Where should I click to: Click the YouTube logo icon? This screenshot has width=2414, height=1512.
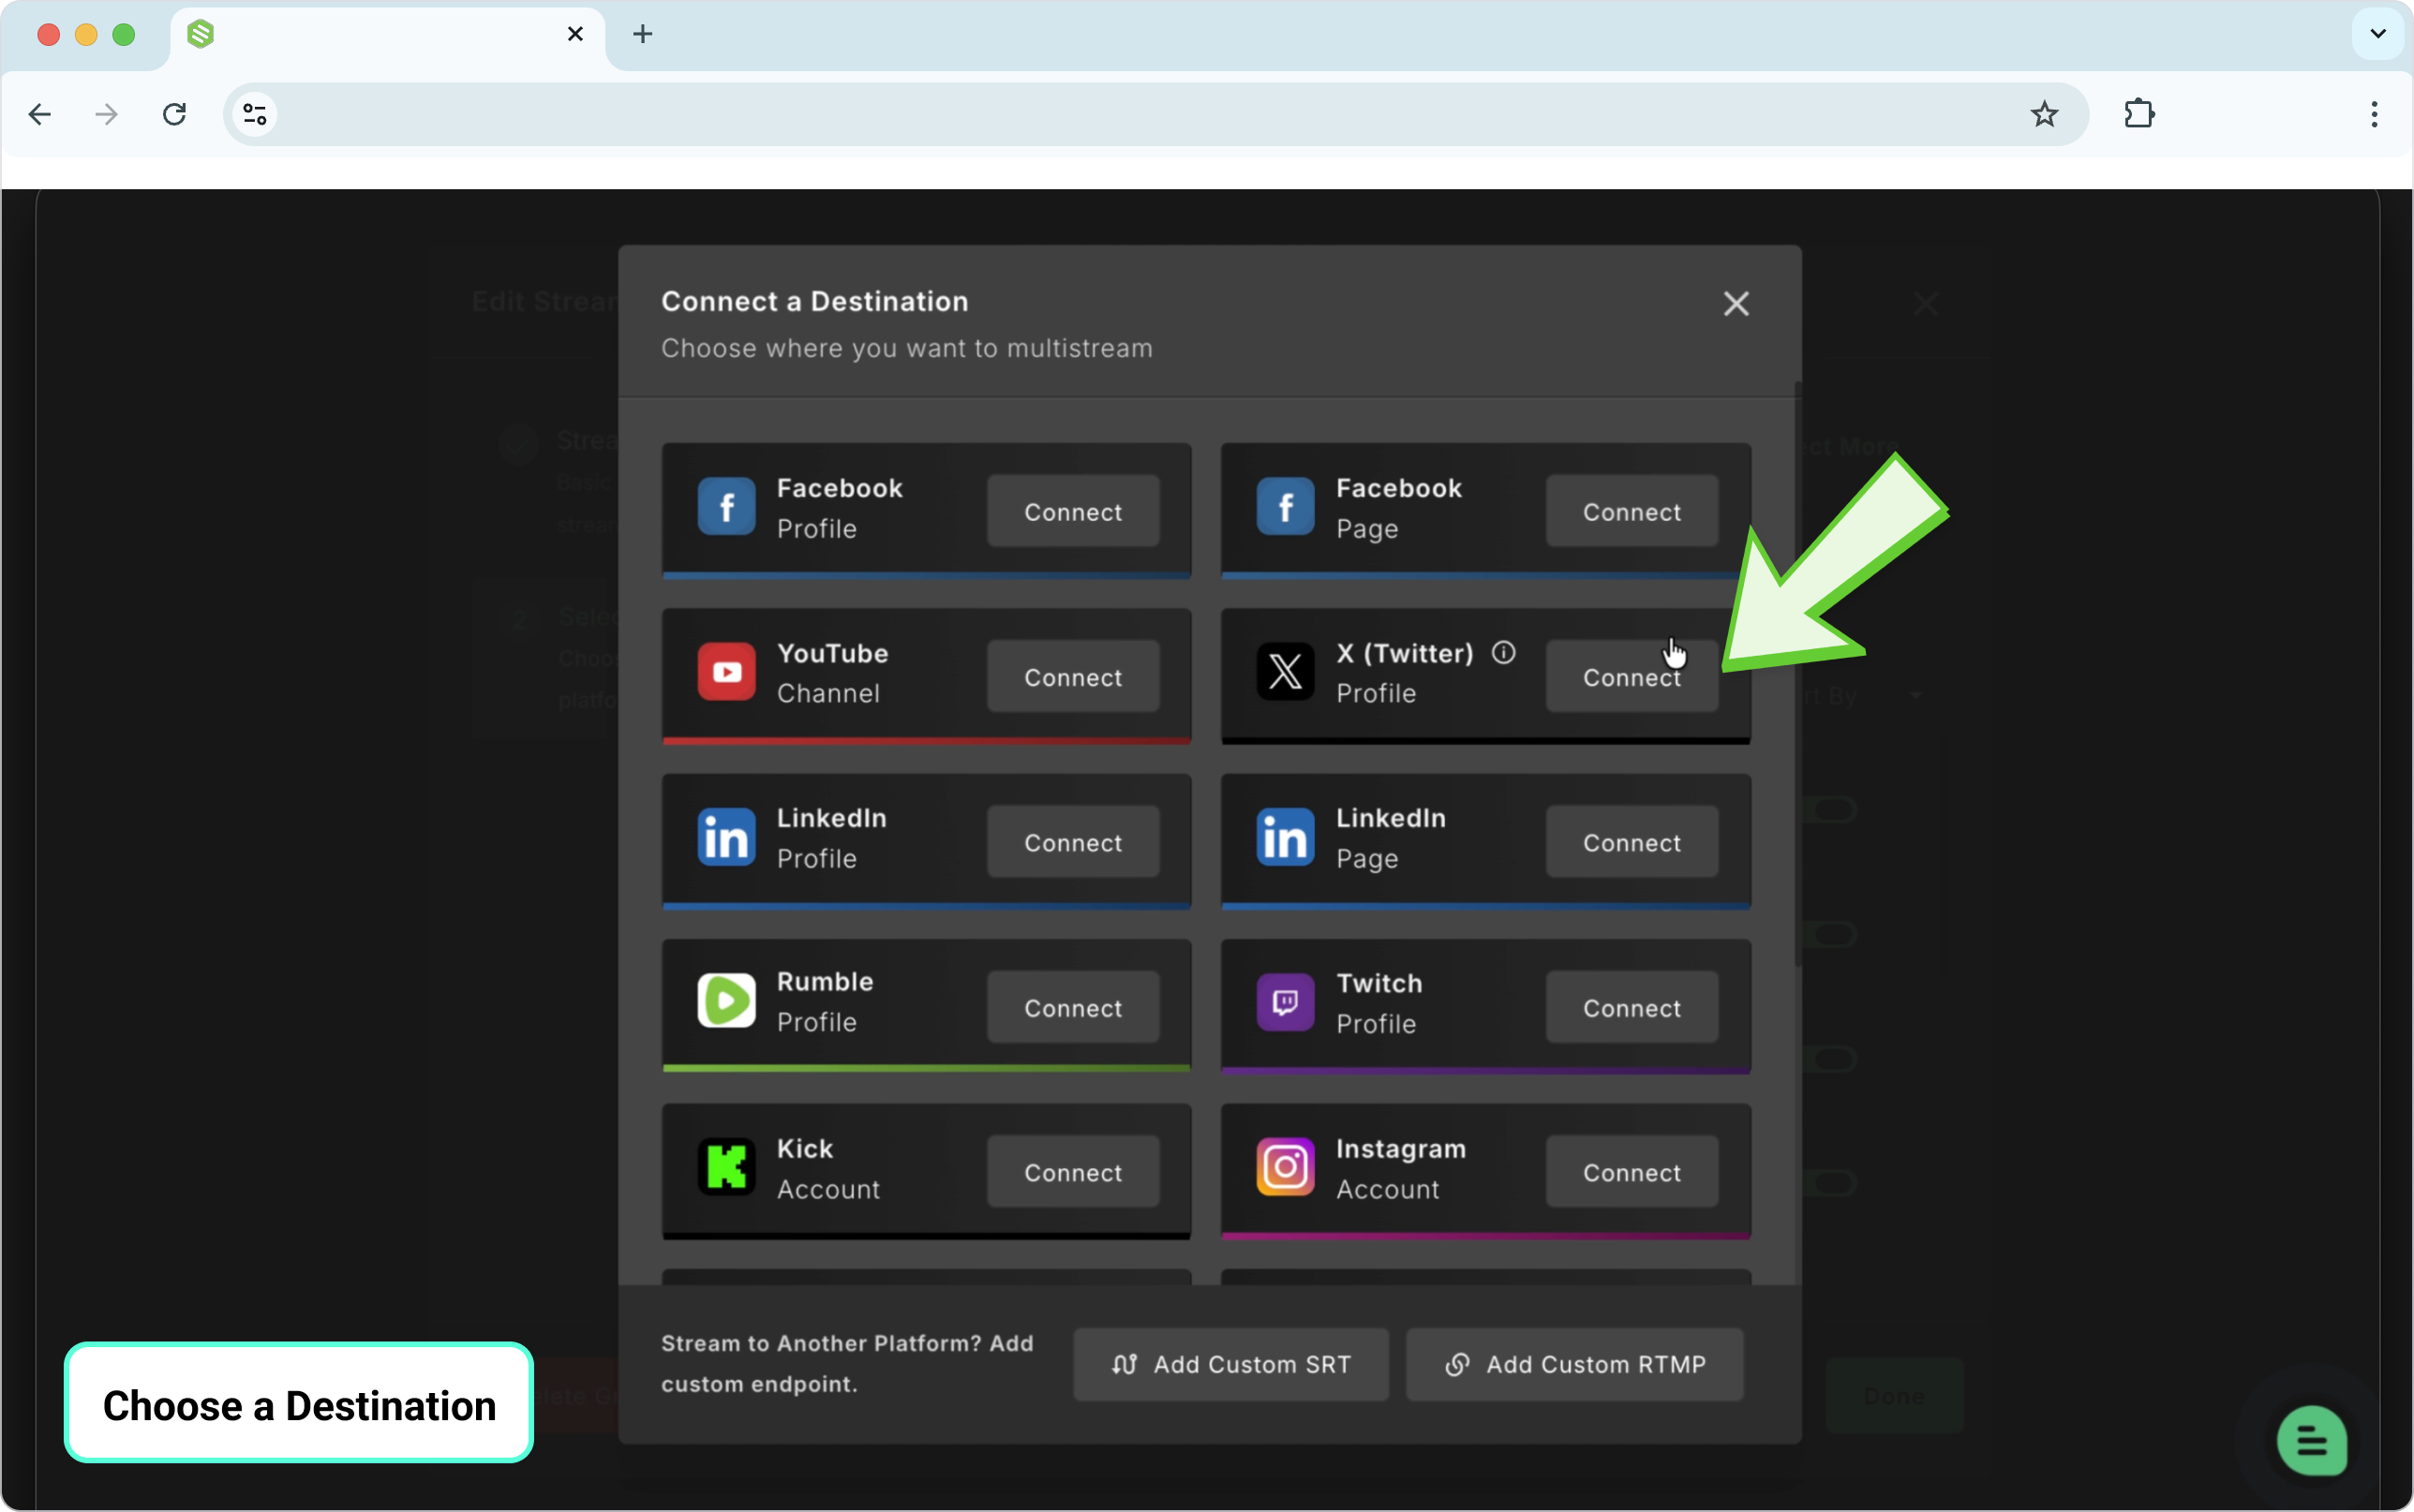[x=726, y=672]
